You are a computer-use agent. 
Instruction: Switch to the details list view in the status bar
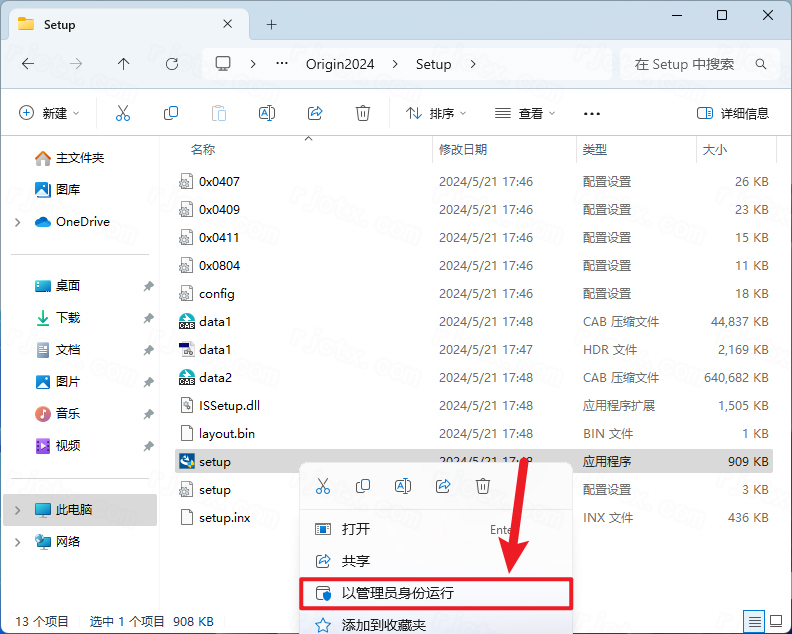pos(754,621)
